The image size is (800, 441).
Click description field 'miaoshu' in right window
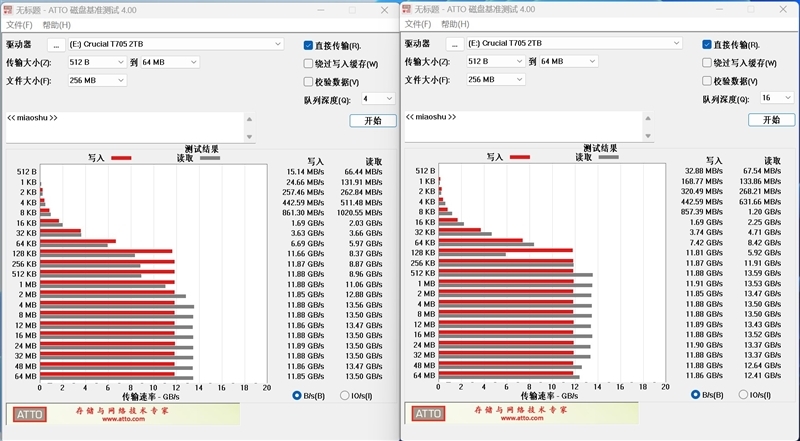pos(523,127)
